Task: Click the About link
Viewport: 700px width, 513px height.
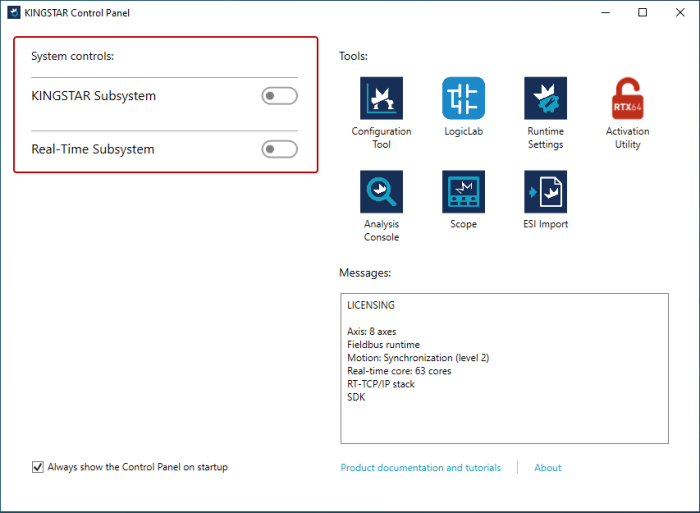Action: click(x=548, y=467)
